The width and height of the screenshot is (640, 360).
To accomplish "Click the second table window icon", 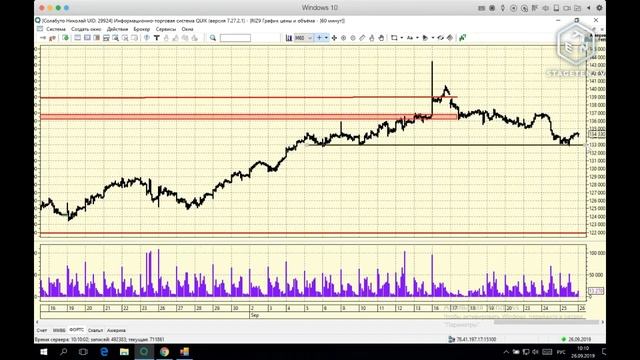I will pyautogui.click(x=87, y=38).
